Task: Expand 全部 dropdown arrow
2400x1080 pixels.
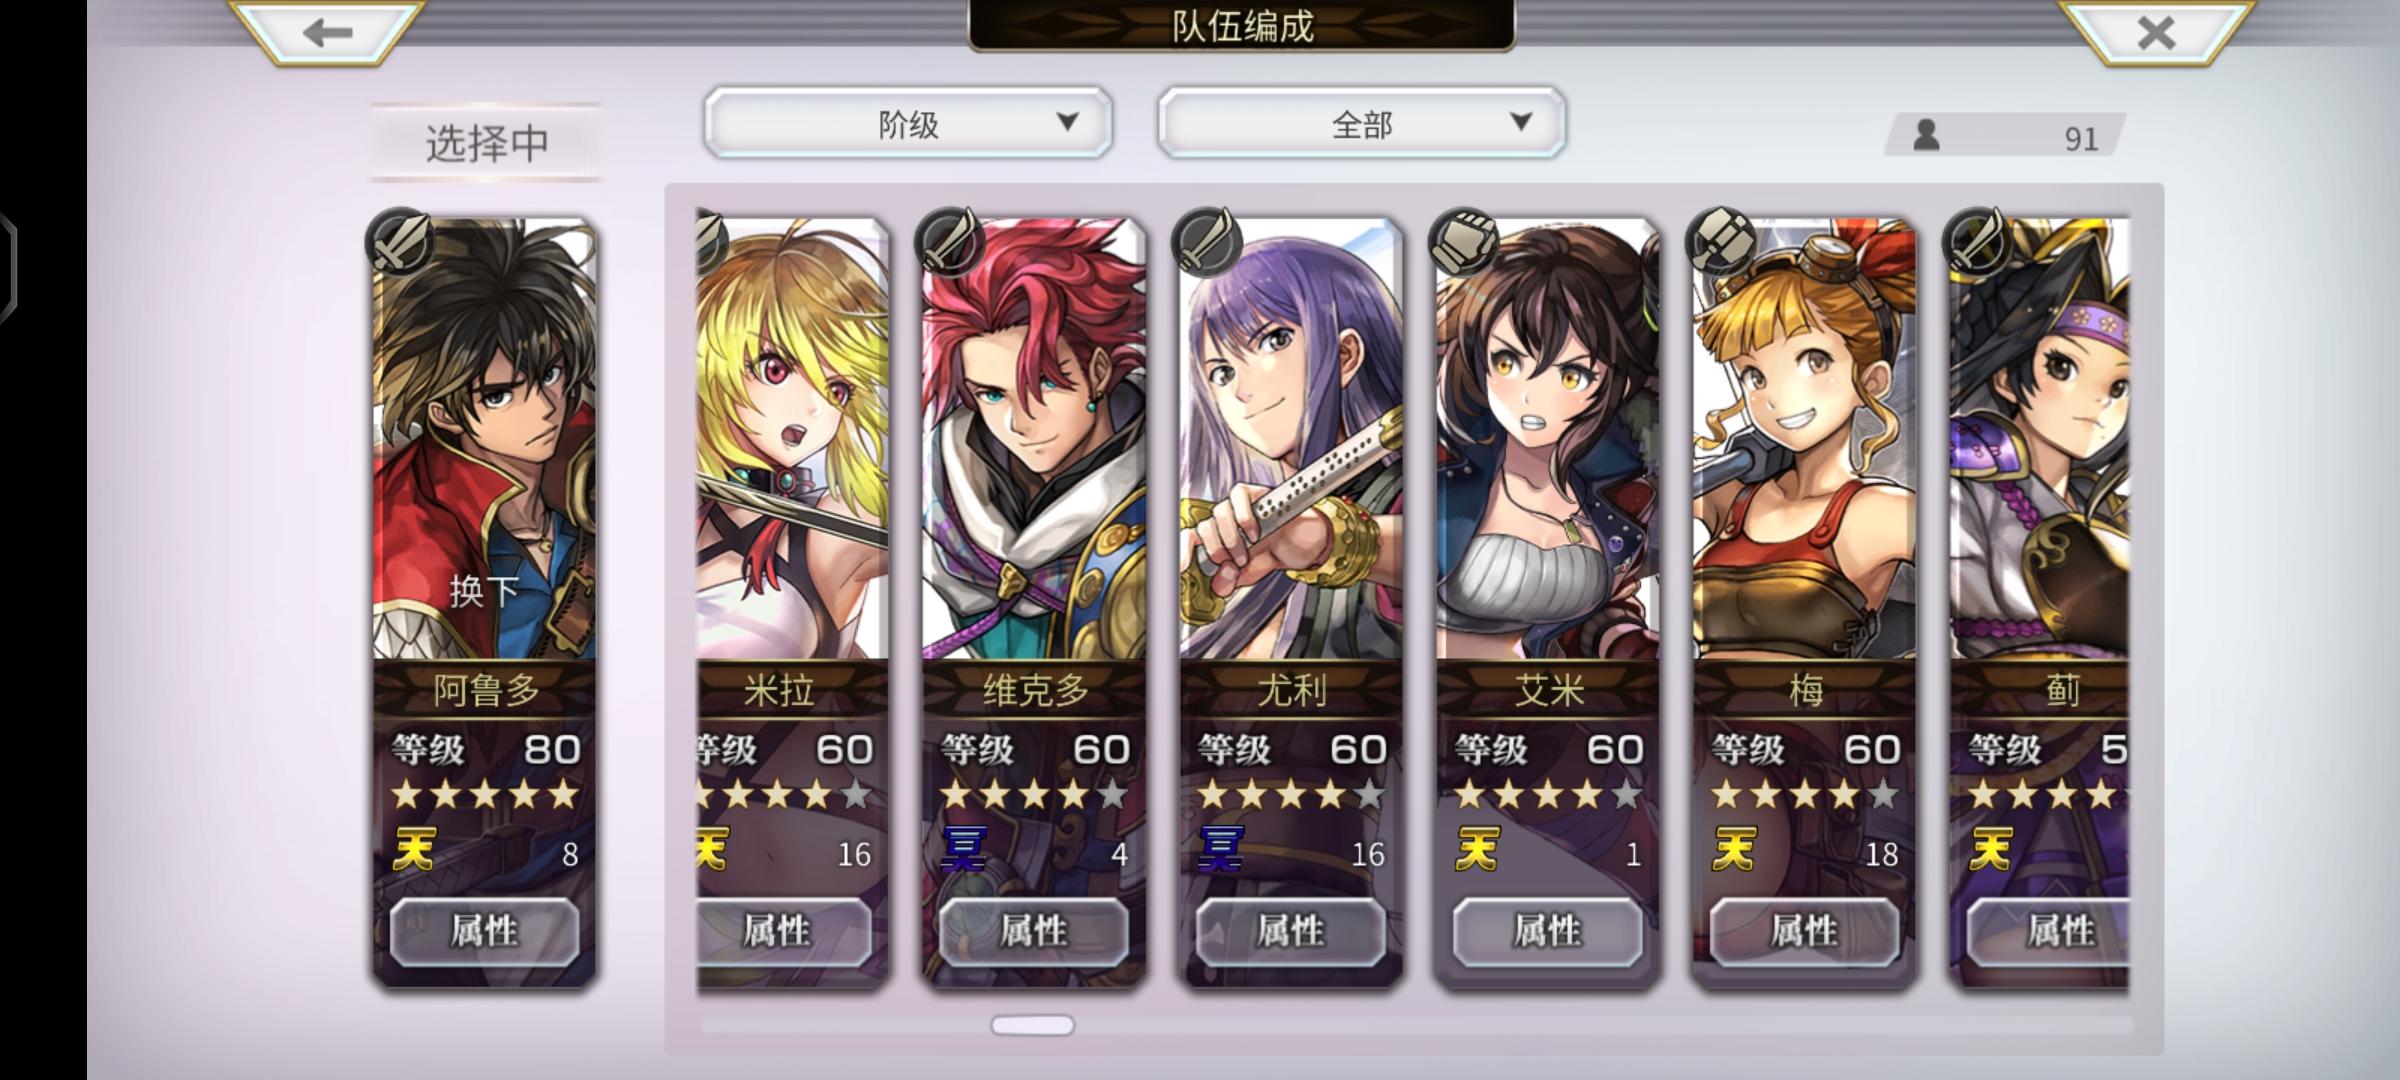Action: 1521,122
